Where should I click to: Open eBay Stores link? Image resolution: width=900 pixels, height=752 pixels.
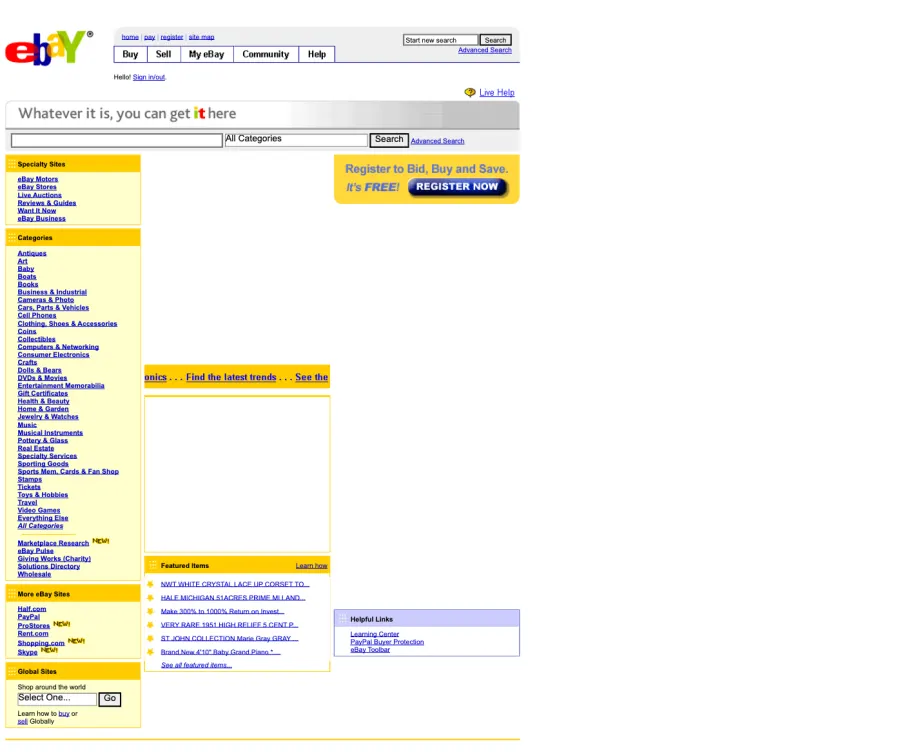[x=37, y=187]
